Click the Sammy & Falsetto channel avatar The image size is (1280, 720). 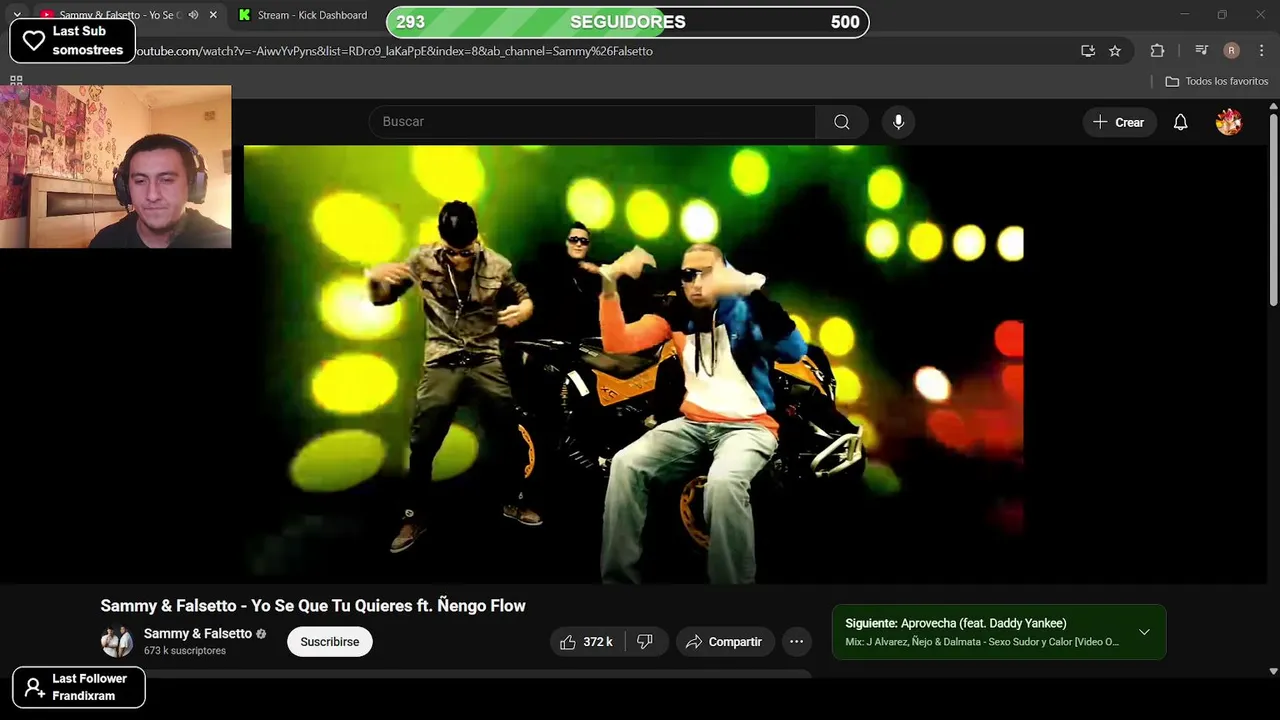point(117,642)
